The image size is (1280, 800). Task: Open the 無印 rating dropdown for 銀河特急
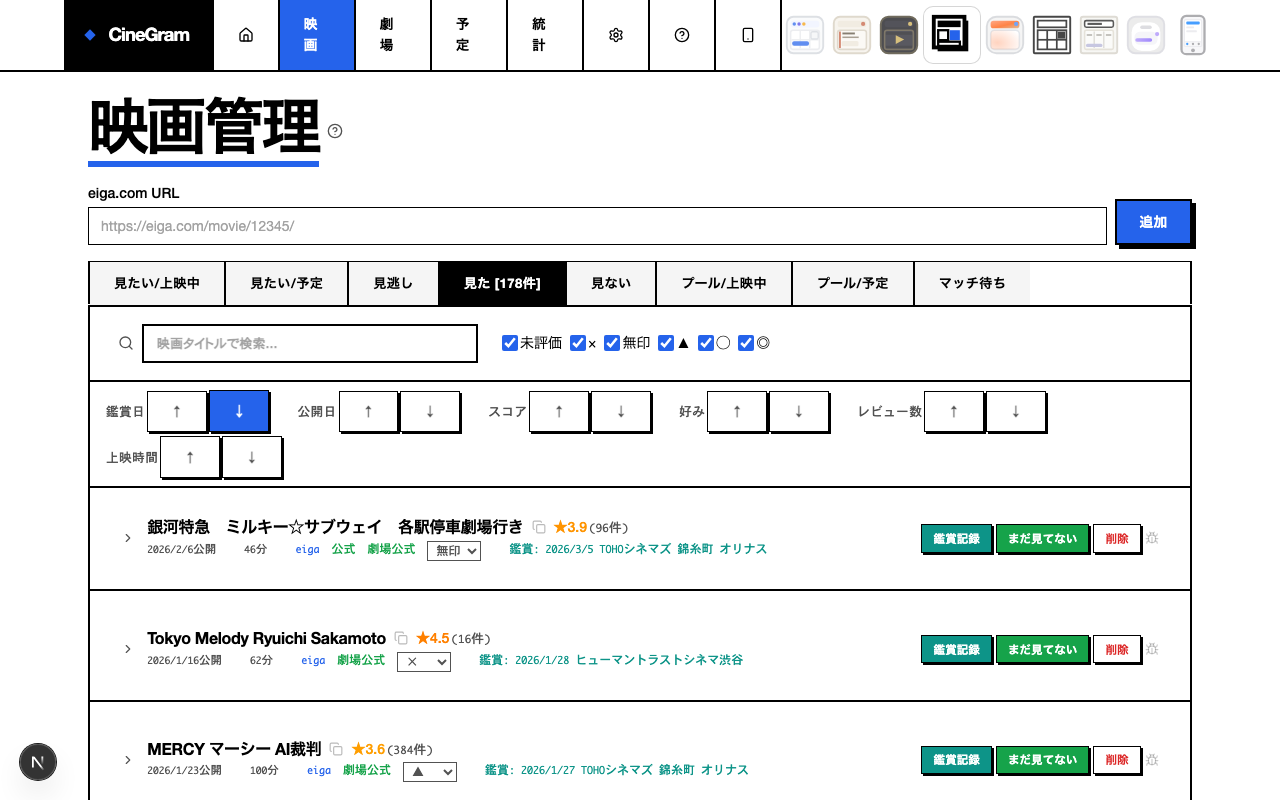point(454,551)
